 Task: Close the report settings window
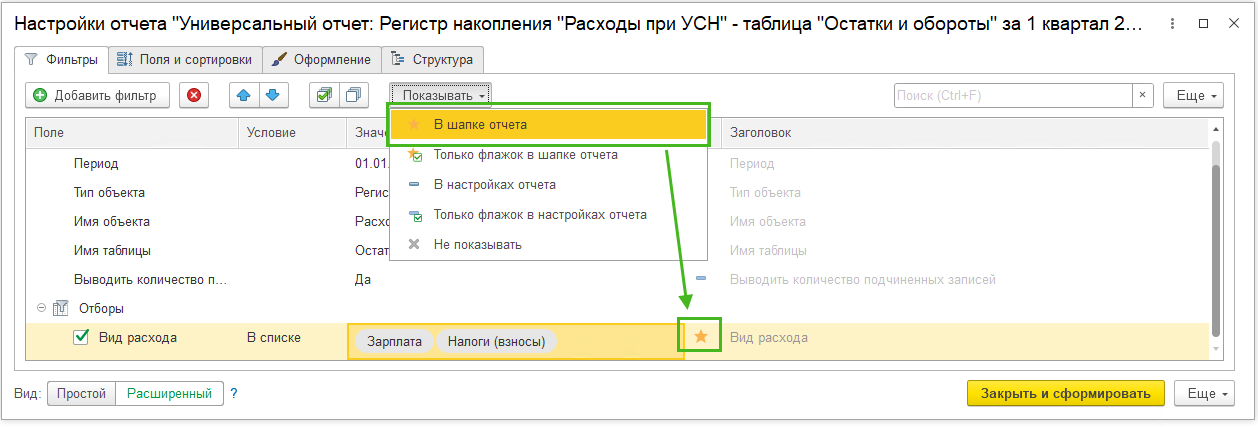click(x=1235, y=22)
